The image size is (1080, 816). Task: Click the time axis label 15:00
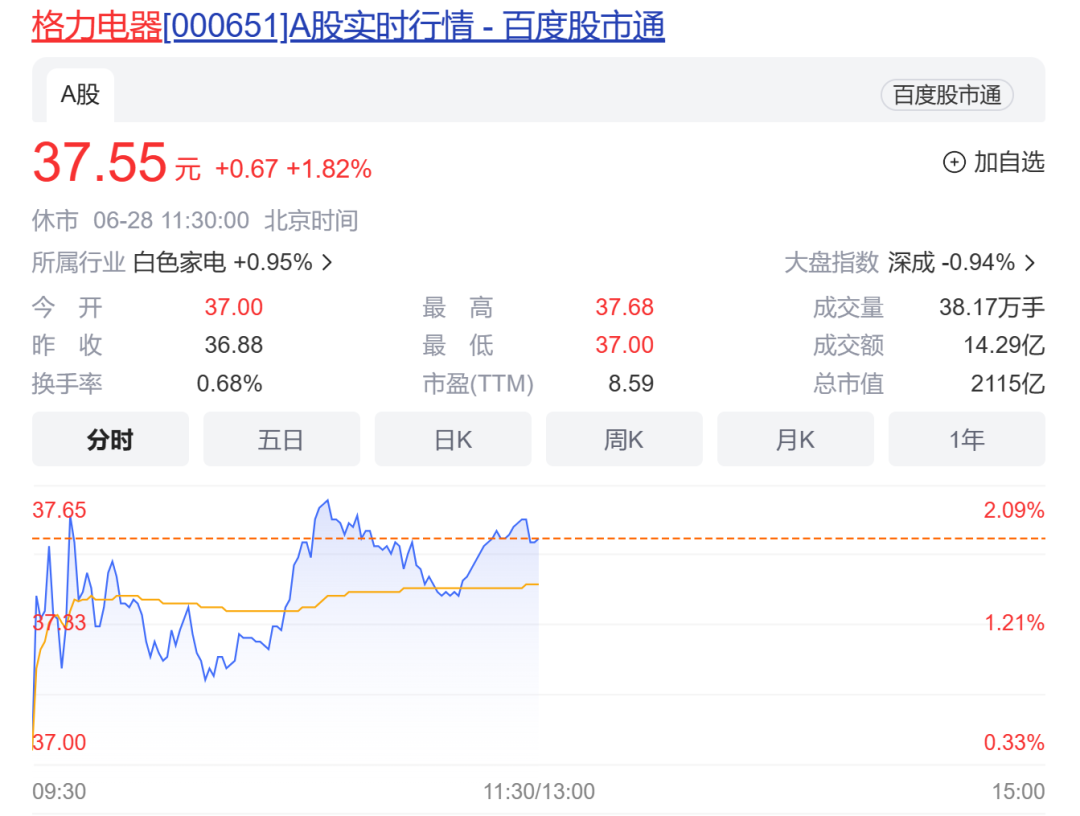[1018, 791]
